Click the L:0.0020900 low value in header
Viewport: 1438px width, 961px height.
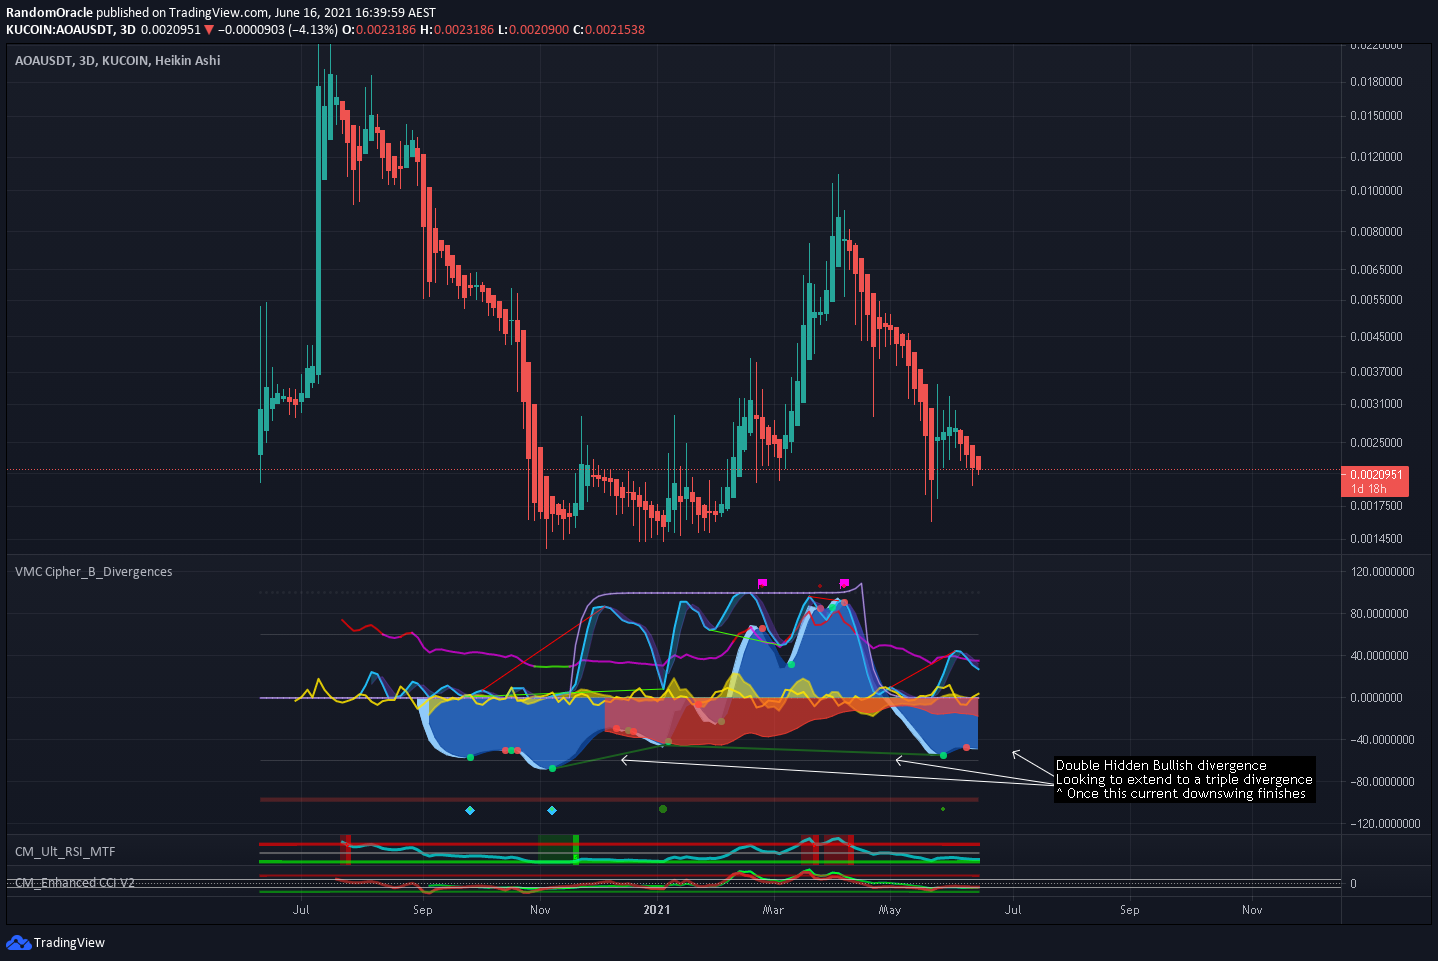pyautogui.click(x=533, y=29)
